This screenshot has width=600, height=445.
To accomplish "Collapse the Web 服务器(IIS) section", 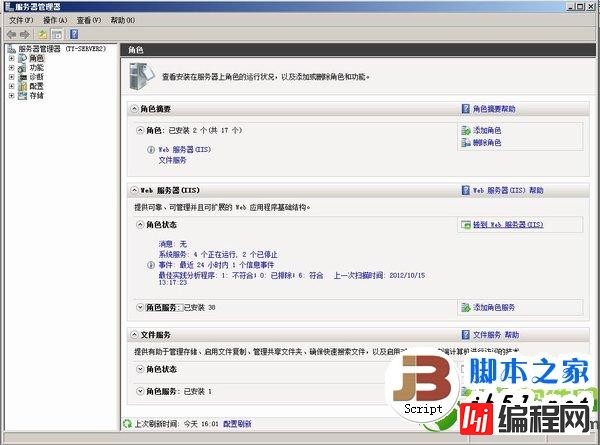I will click(x=134, y=190).
